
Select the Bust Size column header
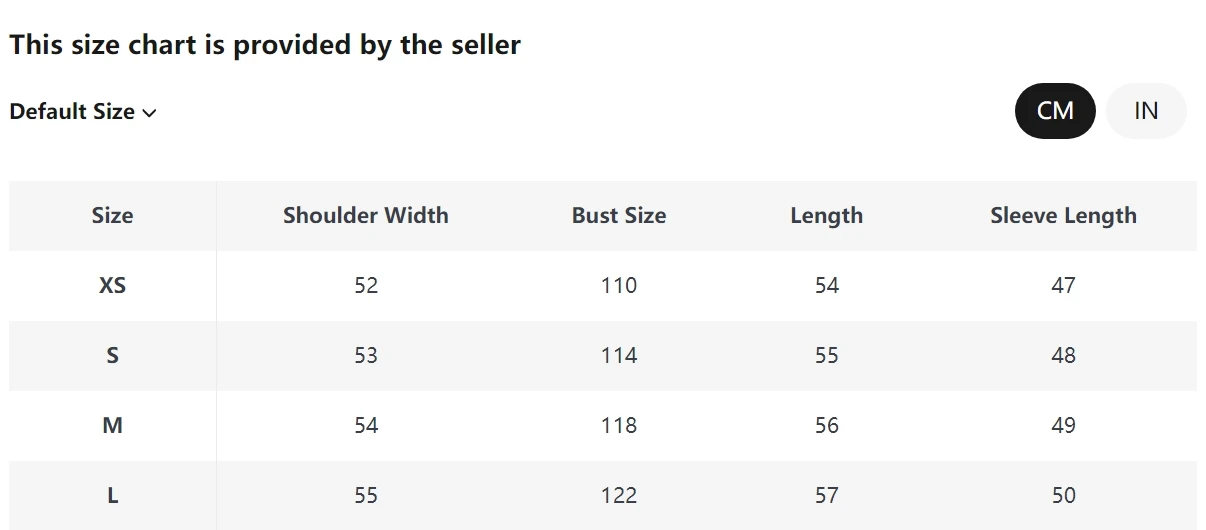coord(619,216)
